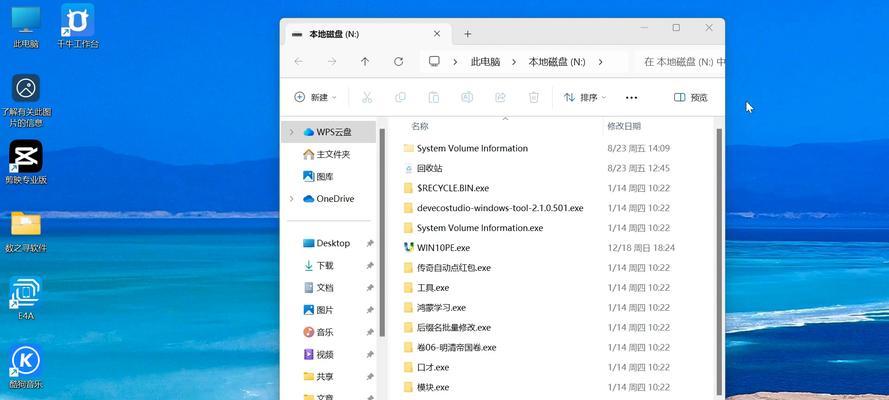
Task: Toggle the 预览 preview pane
Action: coord(690,97)
